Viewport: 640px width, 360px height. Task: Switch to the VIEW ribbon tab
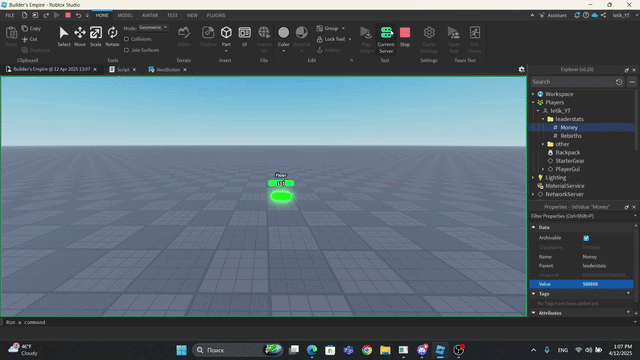coord(192,15)
